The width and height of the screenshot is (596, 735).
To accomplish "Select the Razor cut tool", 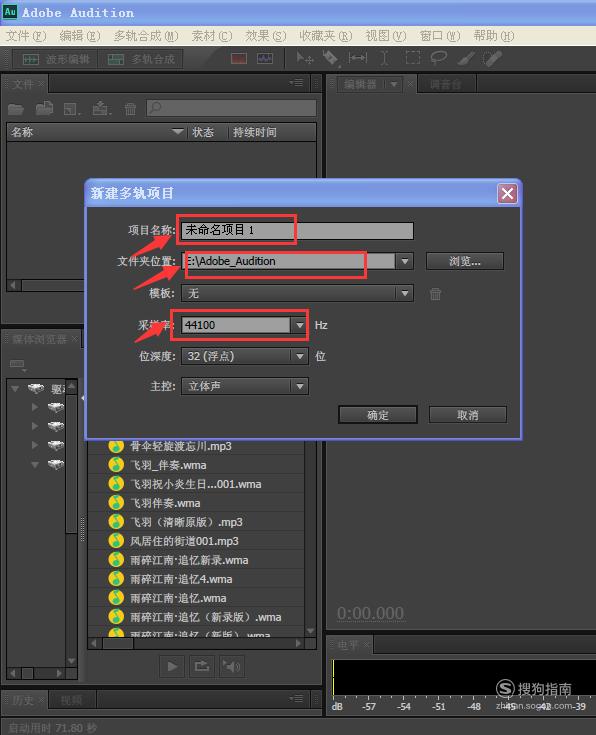I will pyautogui.click(x=330, y=58).
